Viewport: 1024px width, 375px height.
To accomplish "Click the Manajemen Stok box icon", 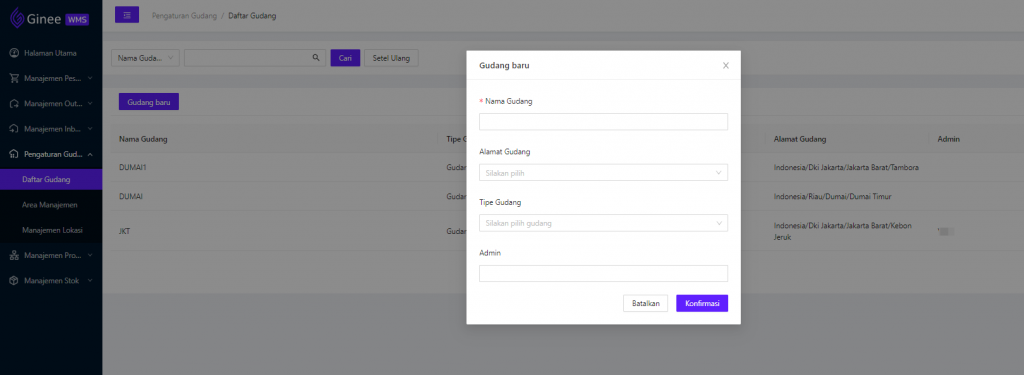I will [x=14, y=281].
